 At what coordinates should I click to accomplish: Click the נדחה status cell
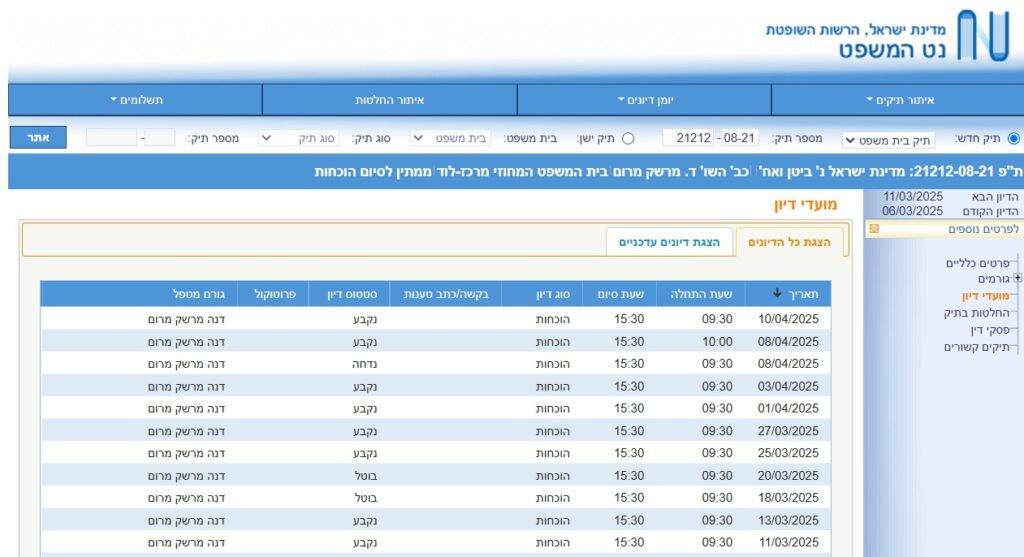coord(364,364)
